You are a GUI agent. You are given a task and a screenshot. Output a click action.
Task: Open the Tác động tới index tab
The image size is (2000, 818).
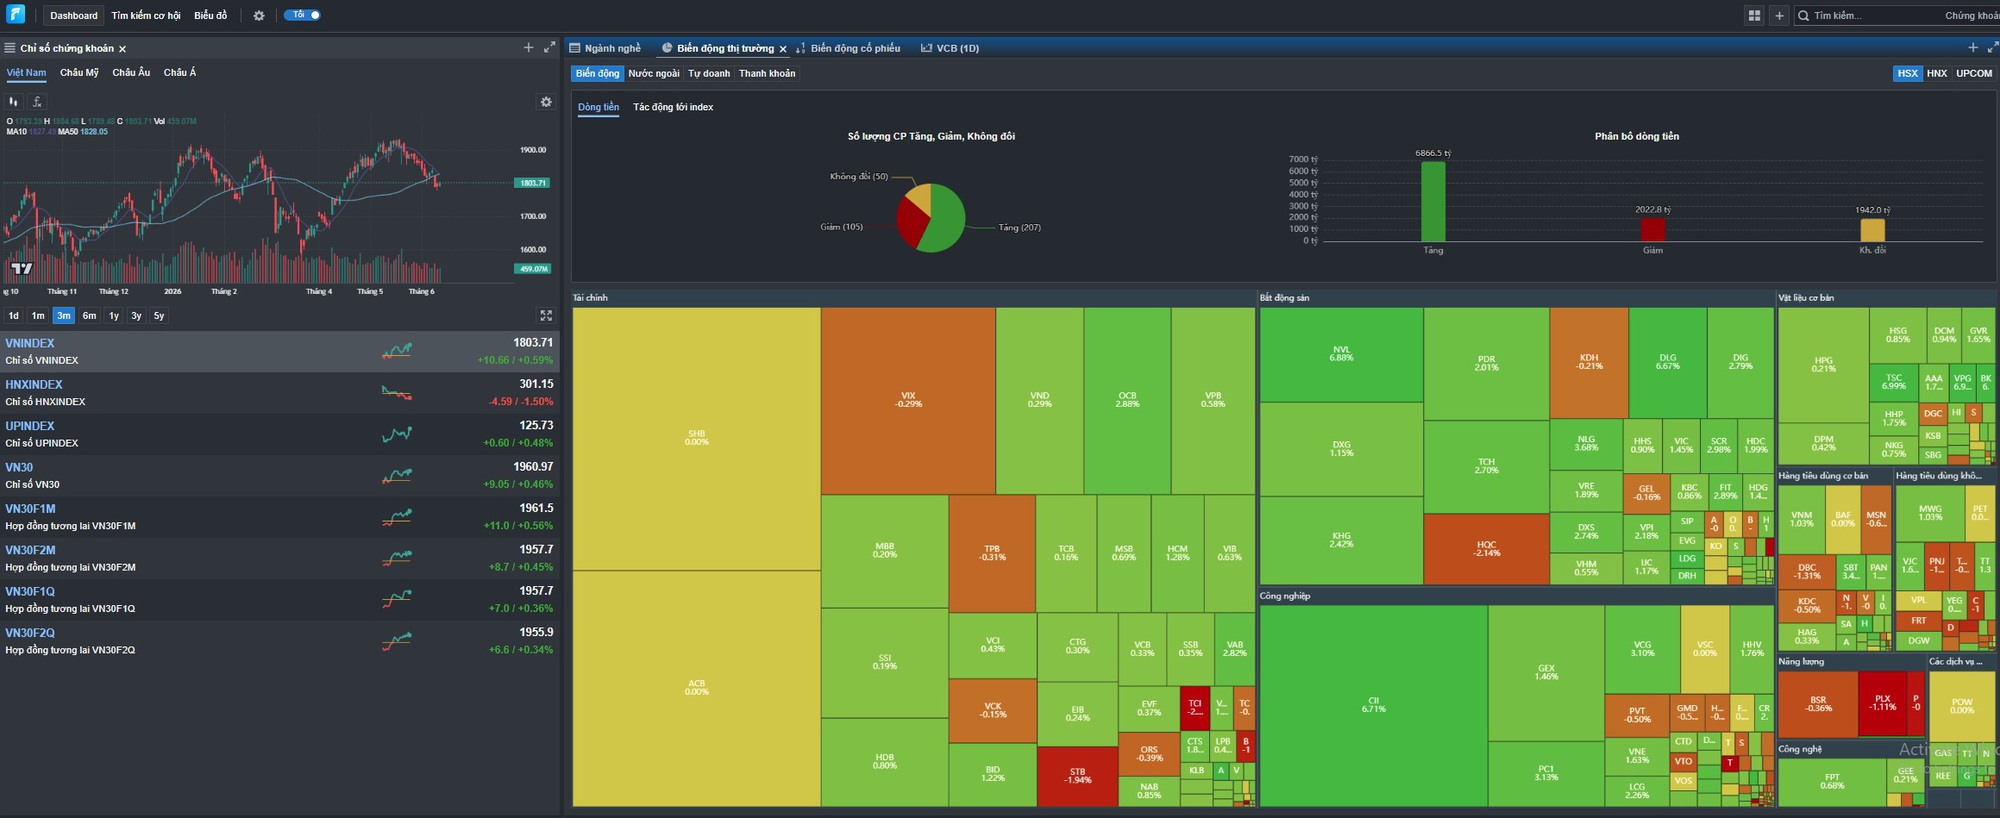point(673,107)
